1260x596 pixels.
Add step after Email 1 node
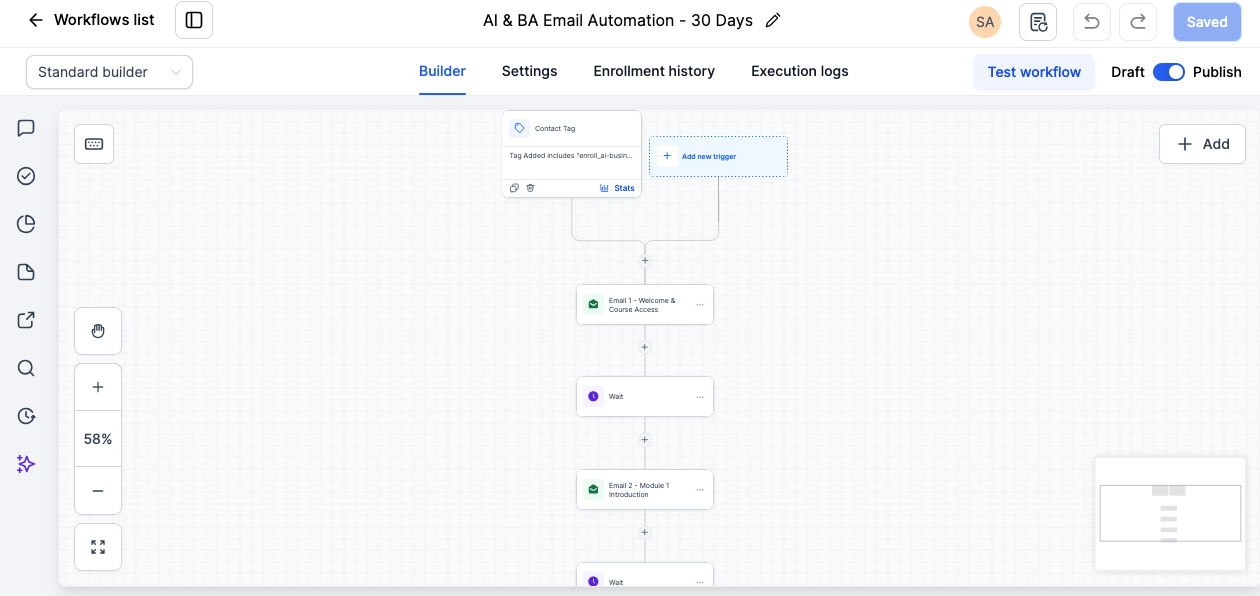645,348
